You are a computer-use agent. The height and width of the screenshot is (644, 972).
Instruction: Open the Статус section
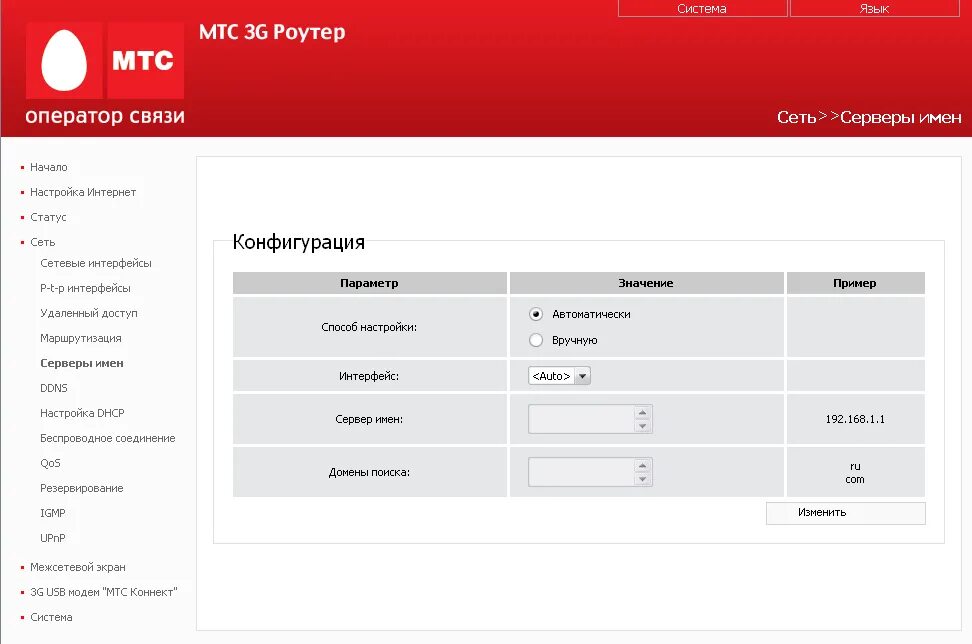48,217
